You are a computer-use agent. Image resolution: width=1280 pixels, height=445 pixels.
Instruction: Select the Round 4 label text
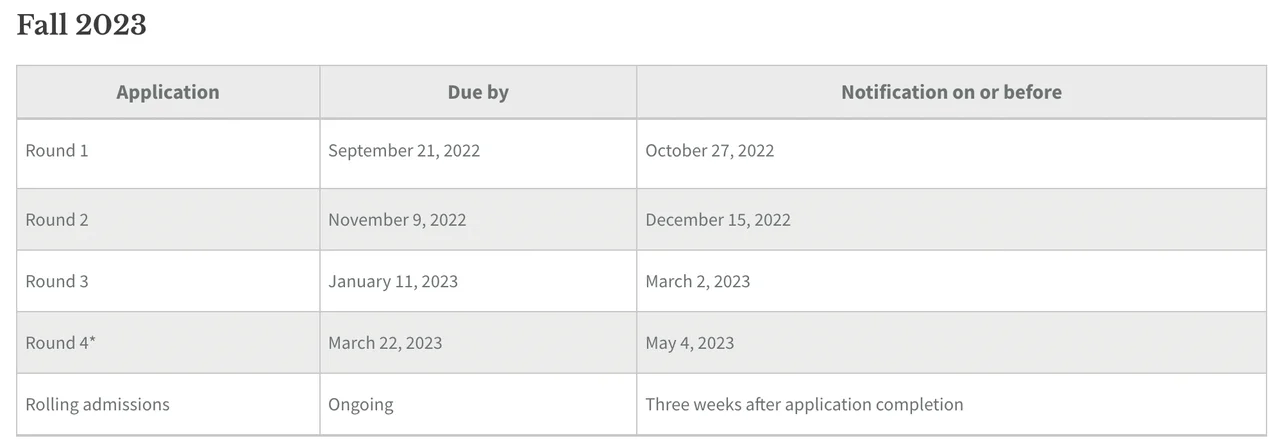tap(56, 343)
